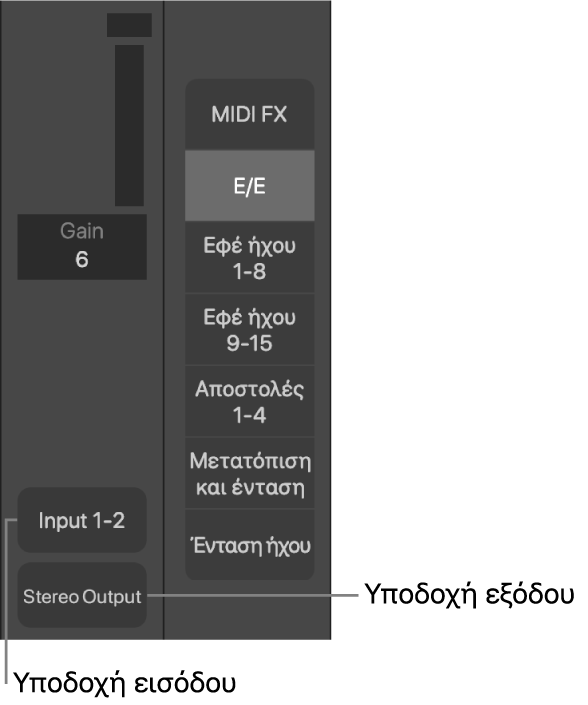Open the Input 1-2 slot
Image resolution: width=588 pixels, height=705 pixels.
pyautogui.click(x=82, y=520)
